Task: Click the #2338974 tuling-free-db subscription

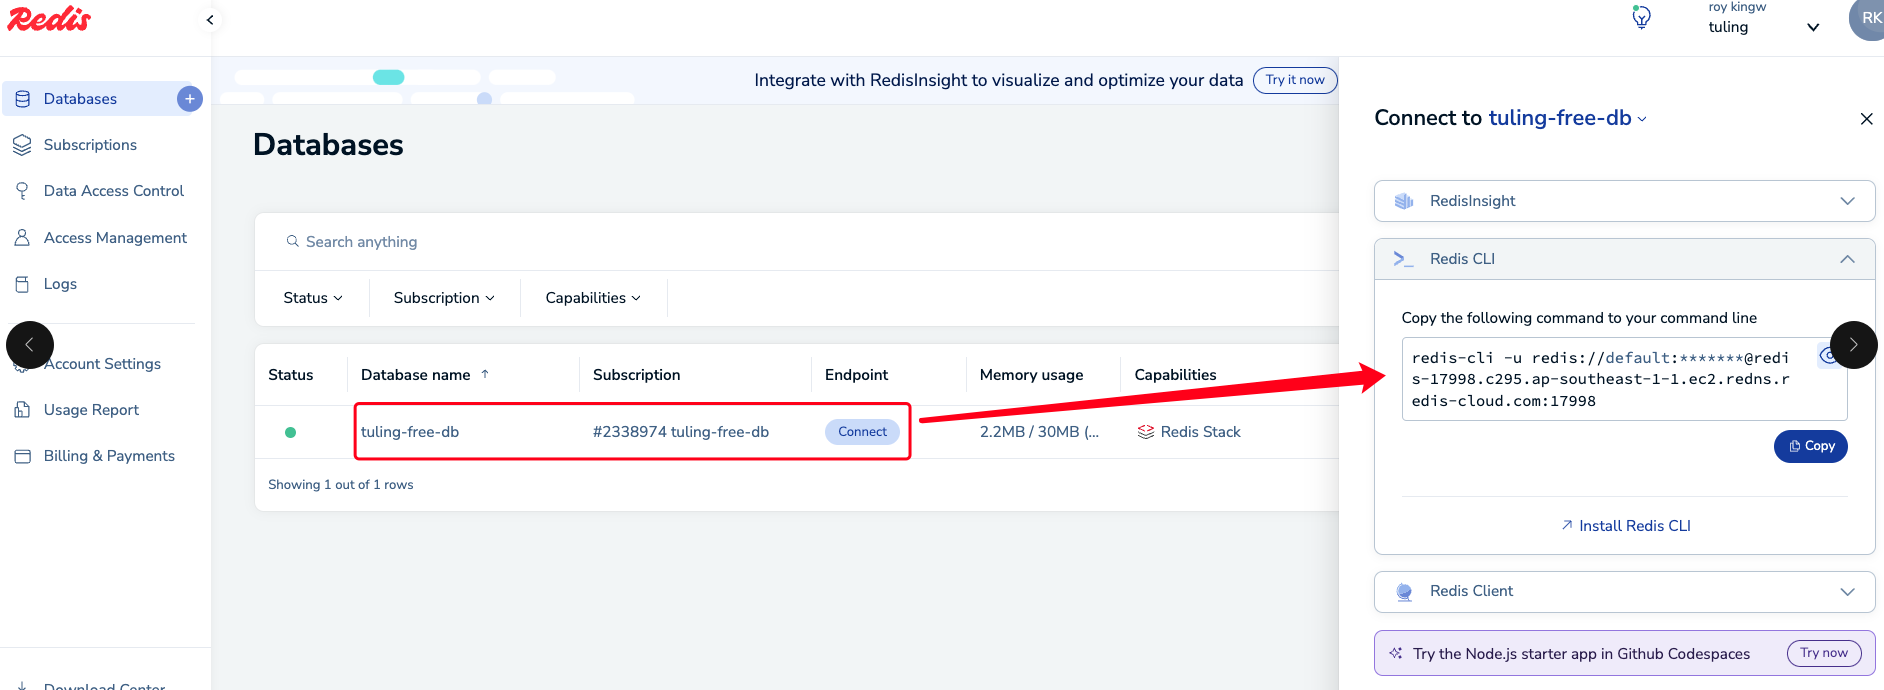Action: pos(681,432)
